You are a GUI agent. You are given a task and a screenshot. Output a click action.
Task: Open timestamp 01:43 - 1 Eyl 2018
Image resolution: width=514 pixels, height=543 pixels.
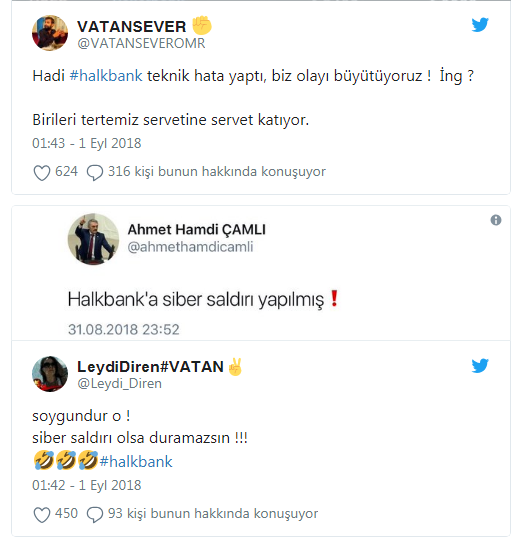pyautogui.click(x=87, y=143)
